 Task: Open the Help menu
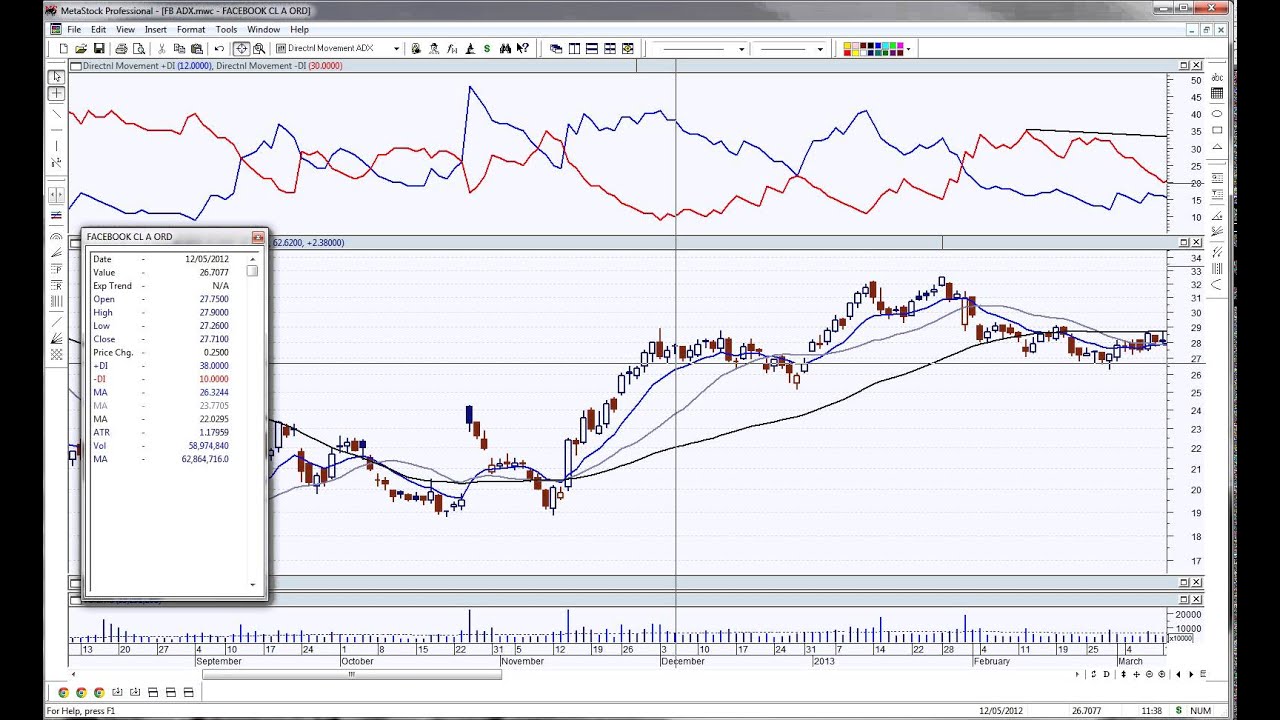[x=299, y=29]
